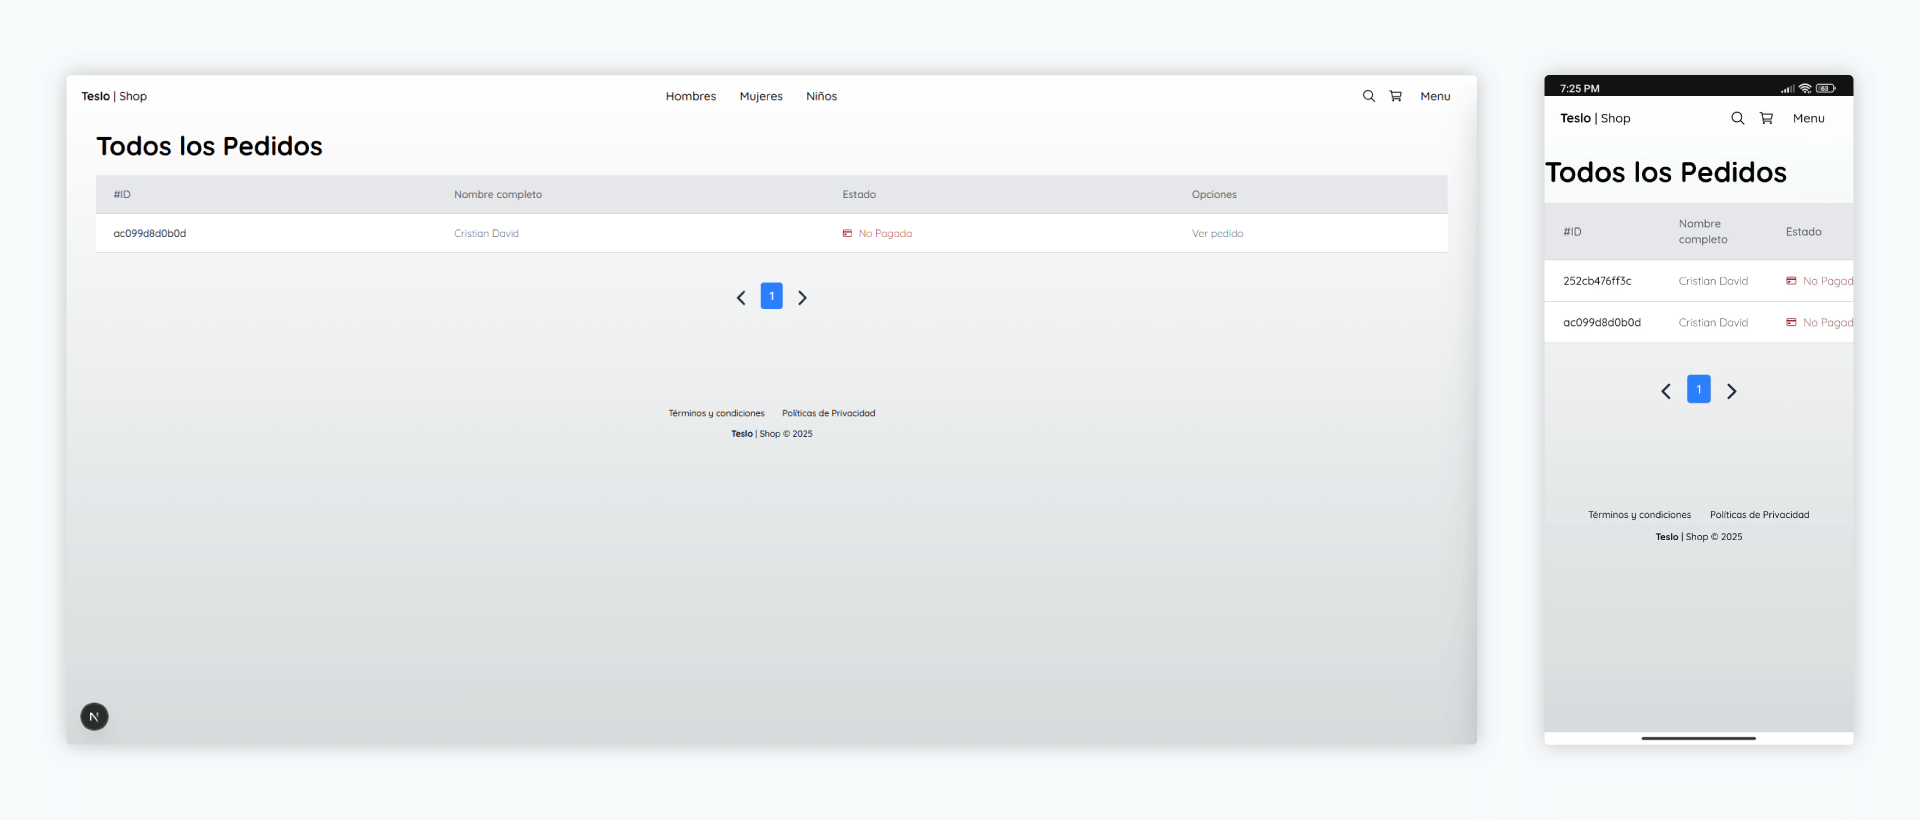Open the Menu in the desktop view
The width and height of the screenshot is (1920, 820).
point(1435,96)
